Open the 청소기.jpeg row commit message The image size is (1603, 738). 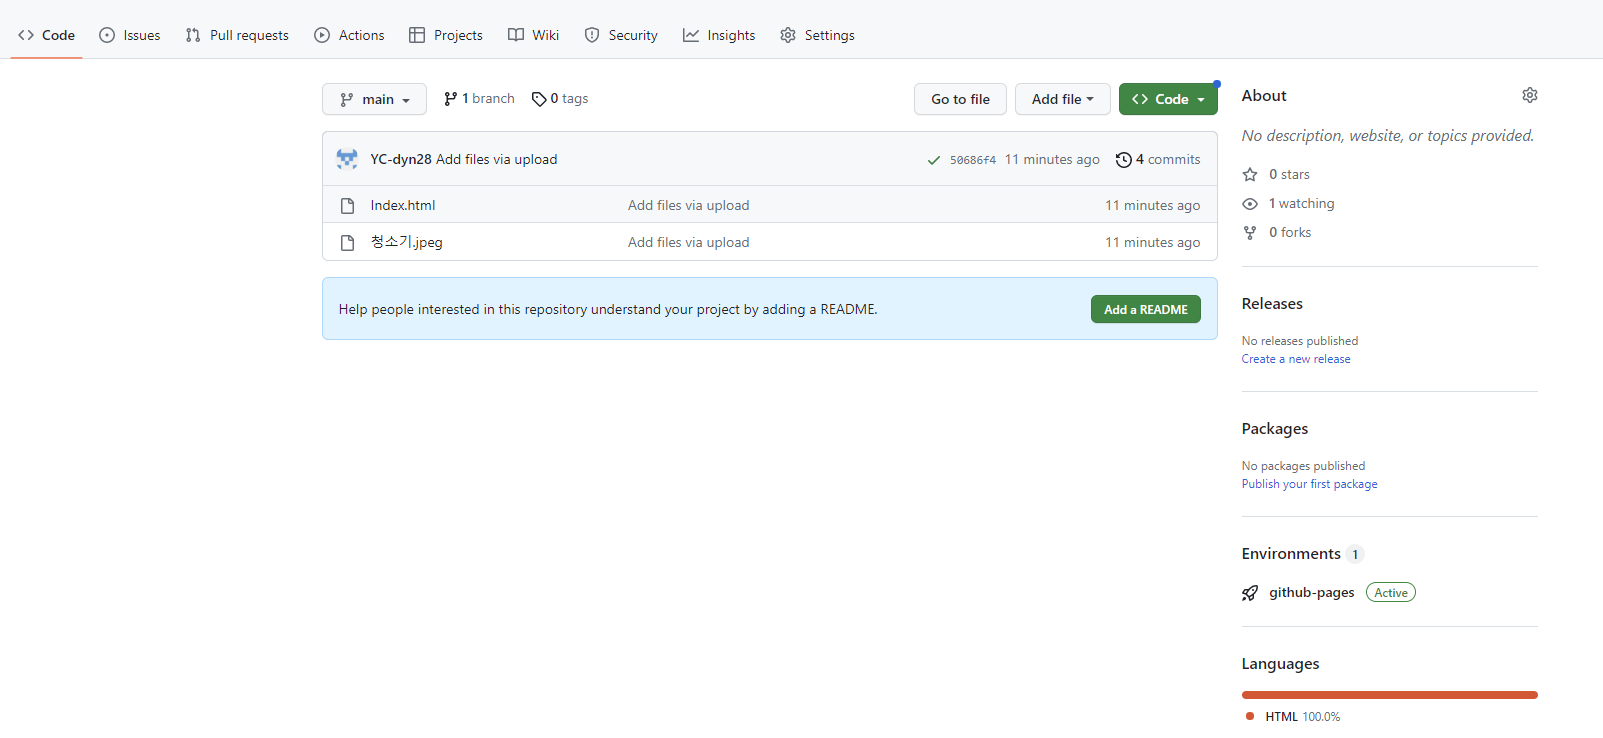[689, 242]
